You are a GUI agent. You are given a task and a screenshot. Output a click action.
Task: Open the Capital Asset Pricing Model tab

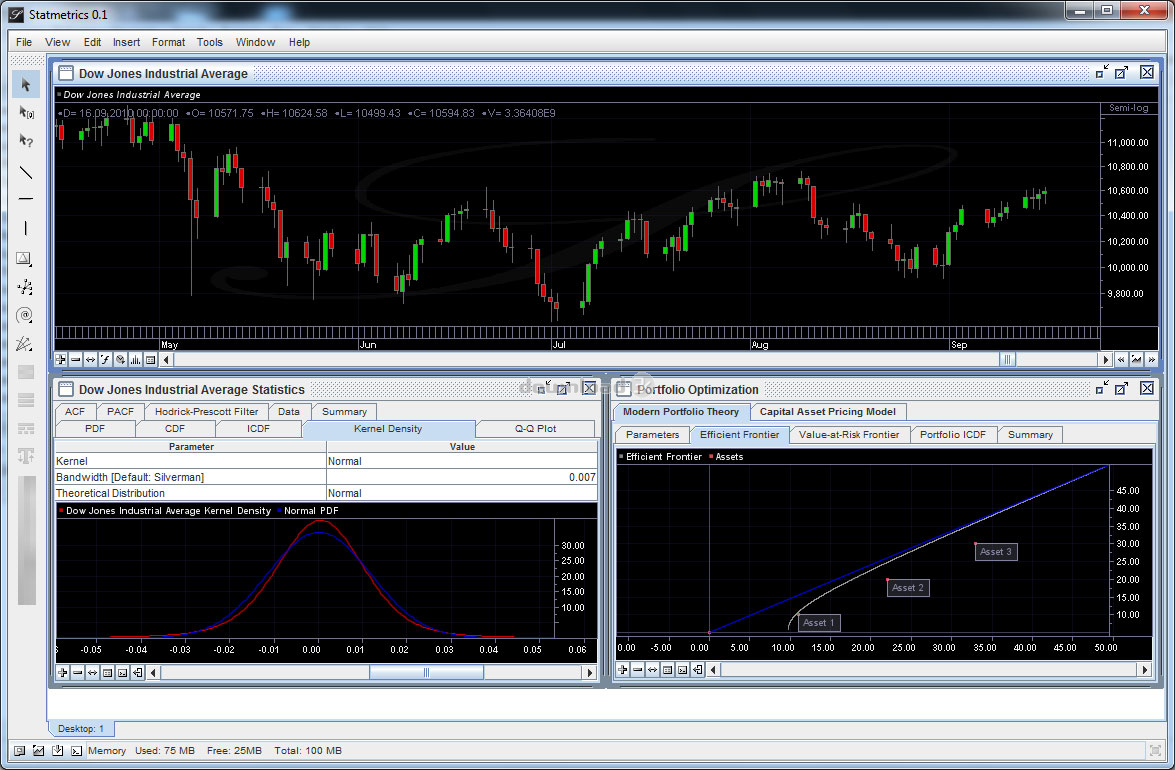pyautogui.click(x=827, y=411)
